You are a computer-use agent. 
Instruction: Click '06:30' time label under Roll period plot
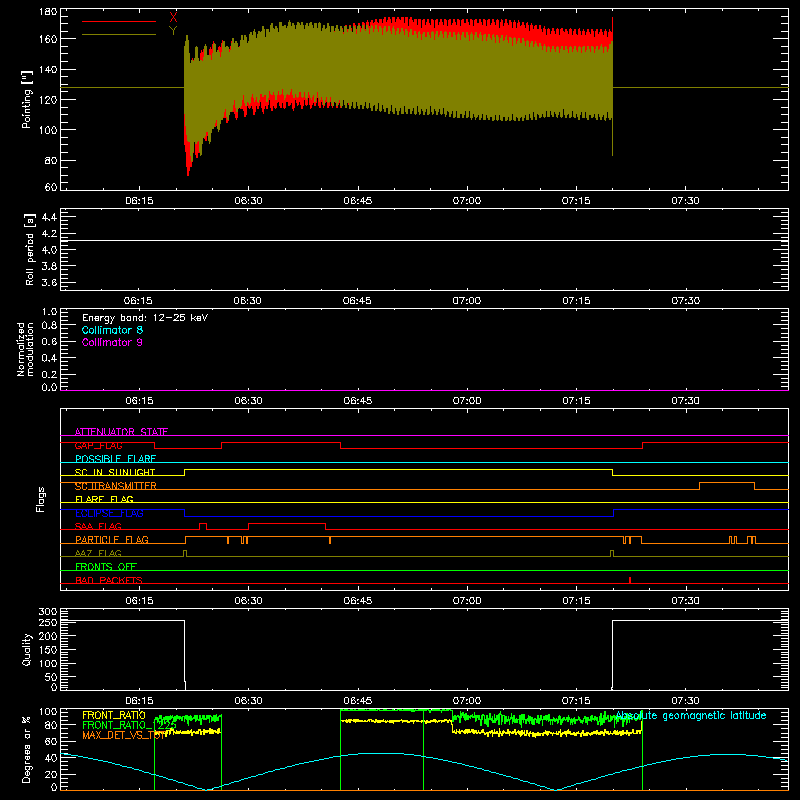(247, 301)
